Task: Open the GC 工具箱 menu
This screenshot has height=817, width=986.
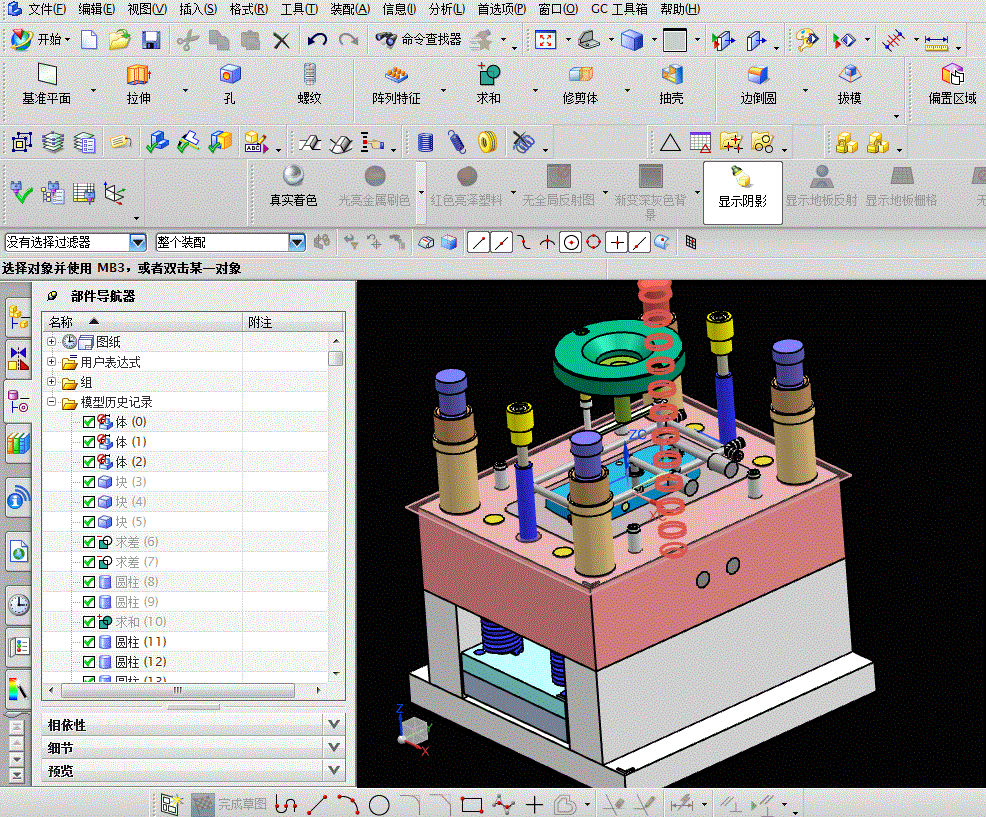Action: coord(619,9)
